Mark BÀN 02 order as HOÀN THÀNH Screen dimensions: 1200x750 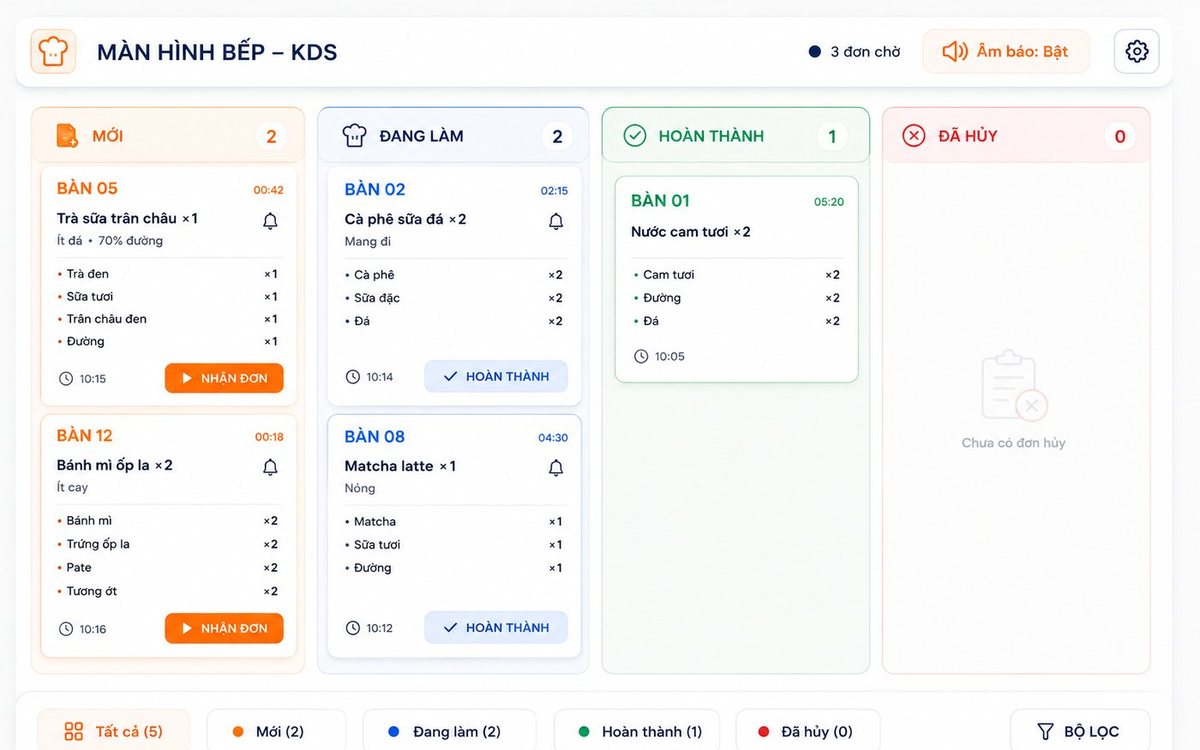pos(496,377)
